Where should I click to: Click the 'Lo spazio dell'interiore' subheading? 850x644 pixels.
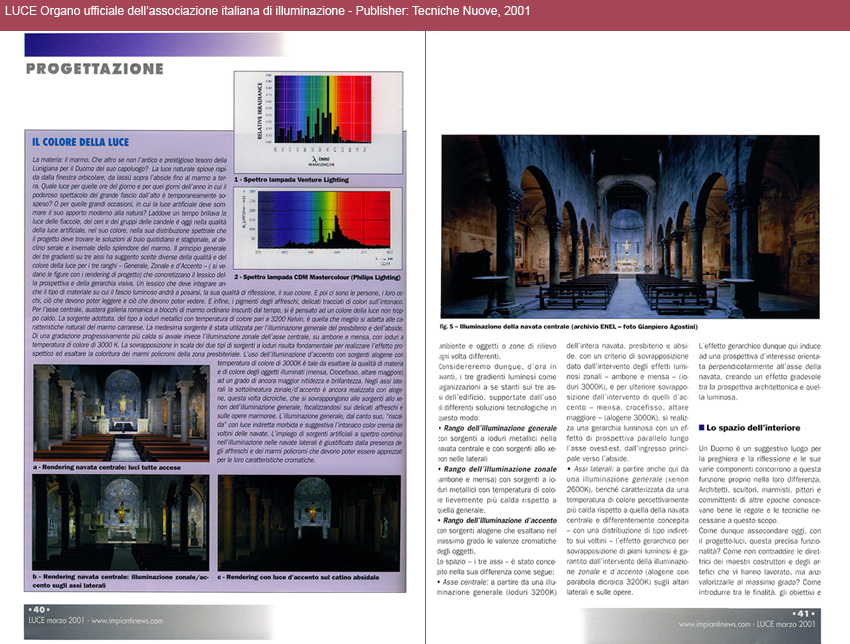click(753, 428)
